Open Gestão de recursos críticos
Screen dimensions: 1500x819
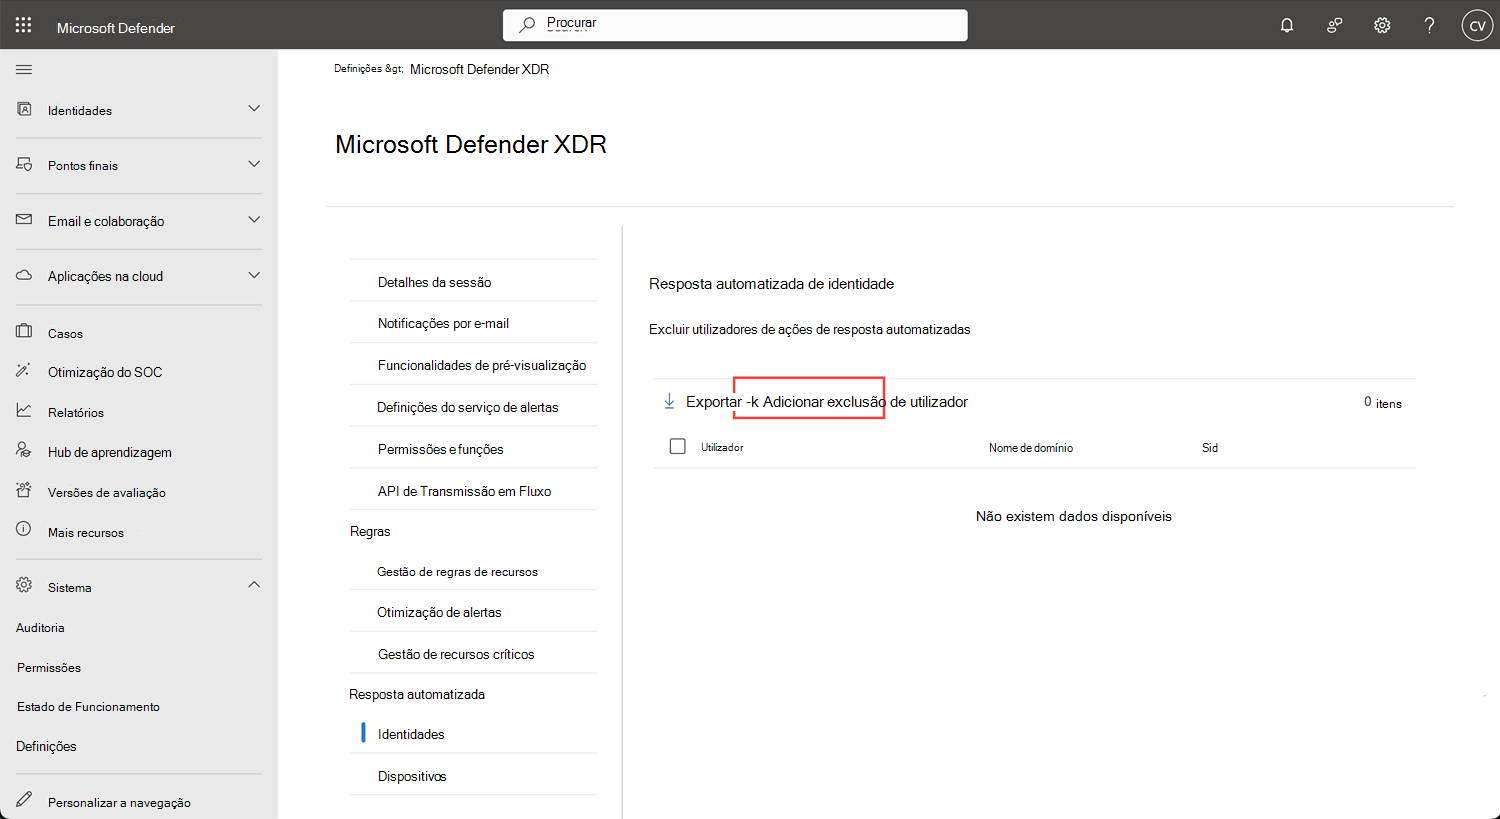(456, 654)
